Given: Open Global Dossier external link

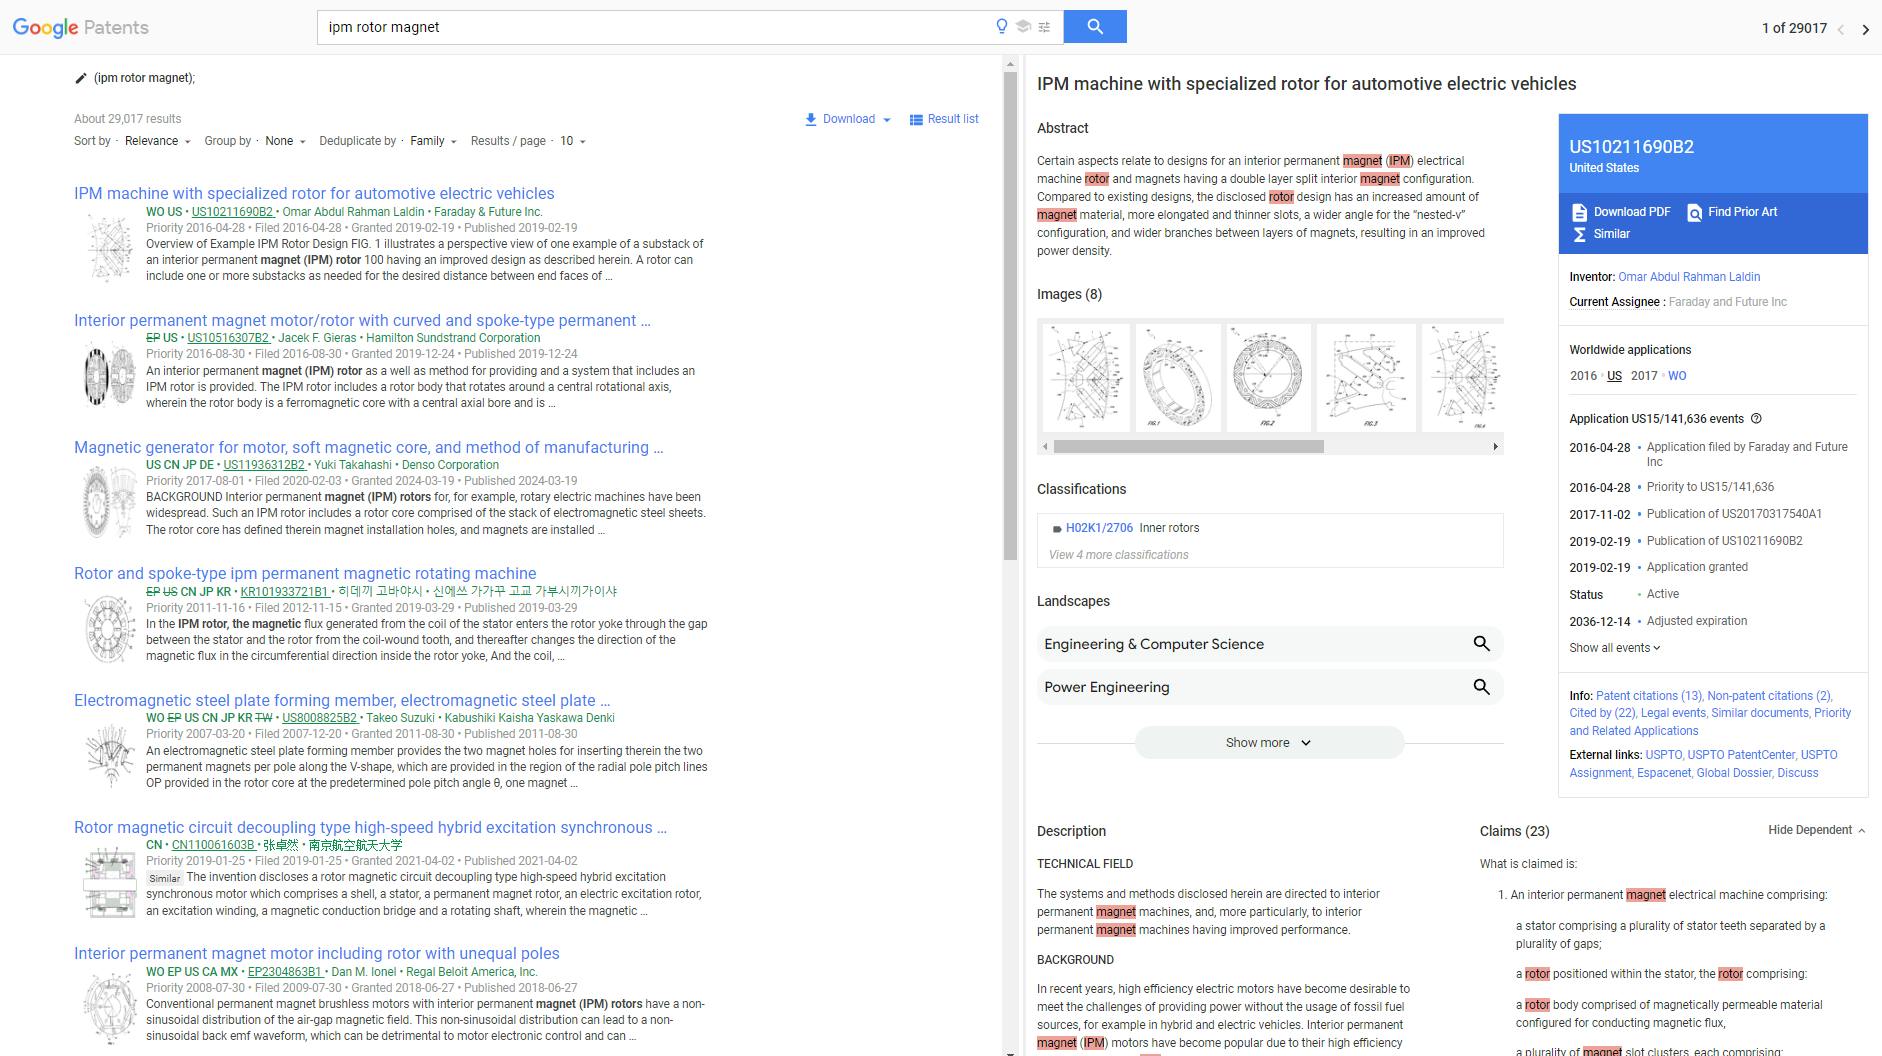Looking at the screenshot, I should tap(1733, 773).
